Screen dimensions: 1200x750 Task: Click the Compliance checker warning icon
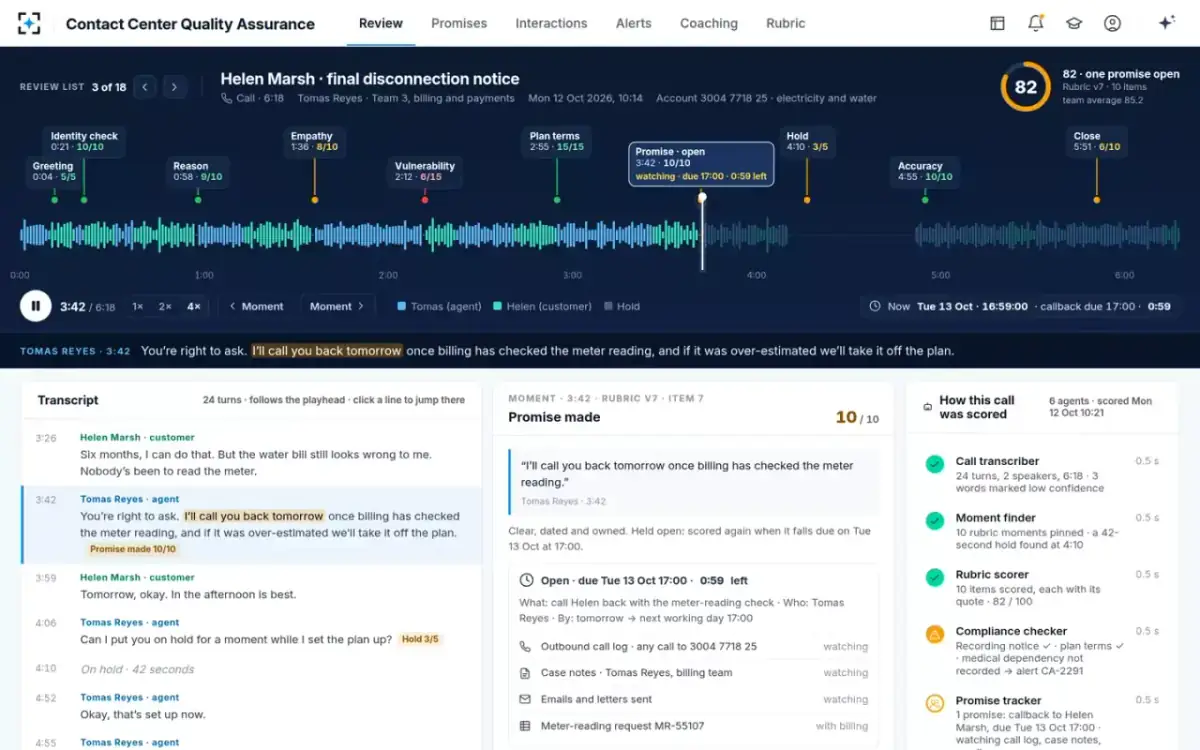coord(934,634)
